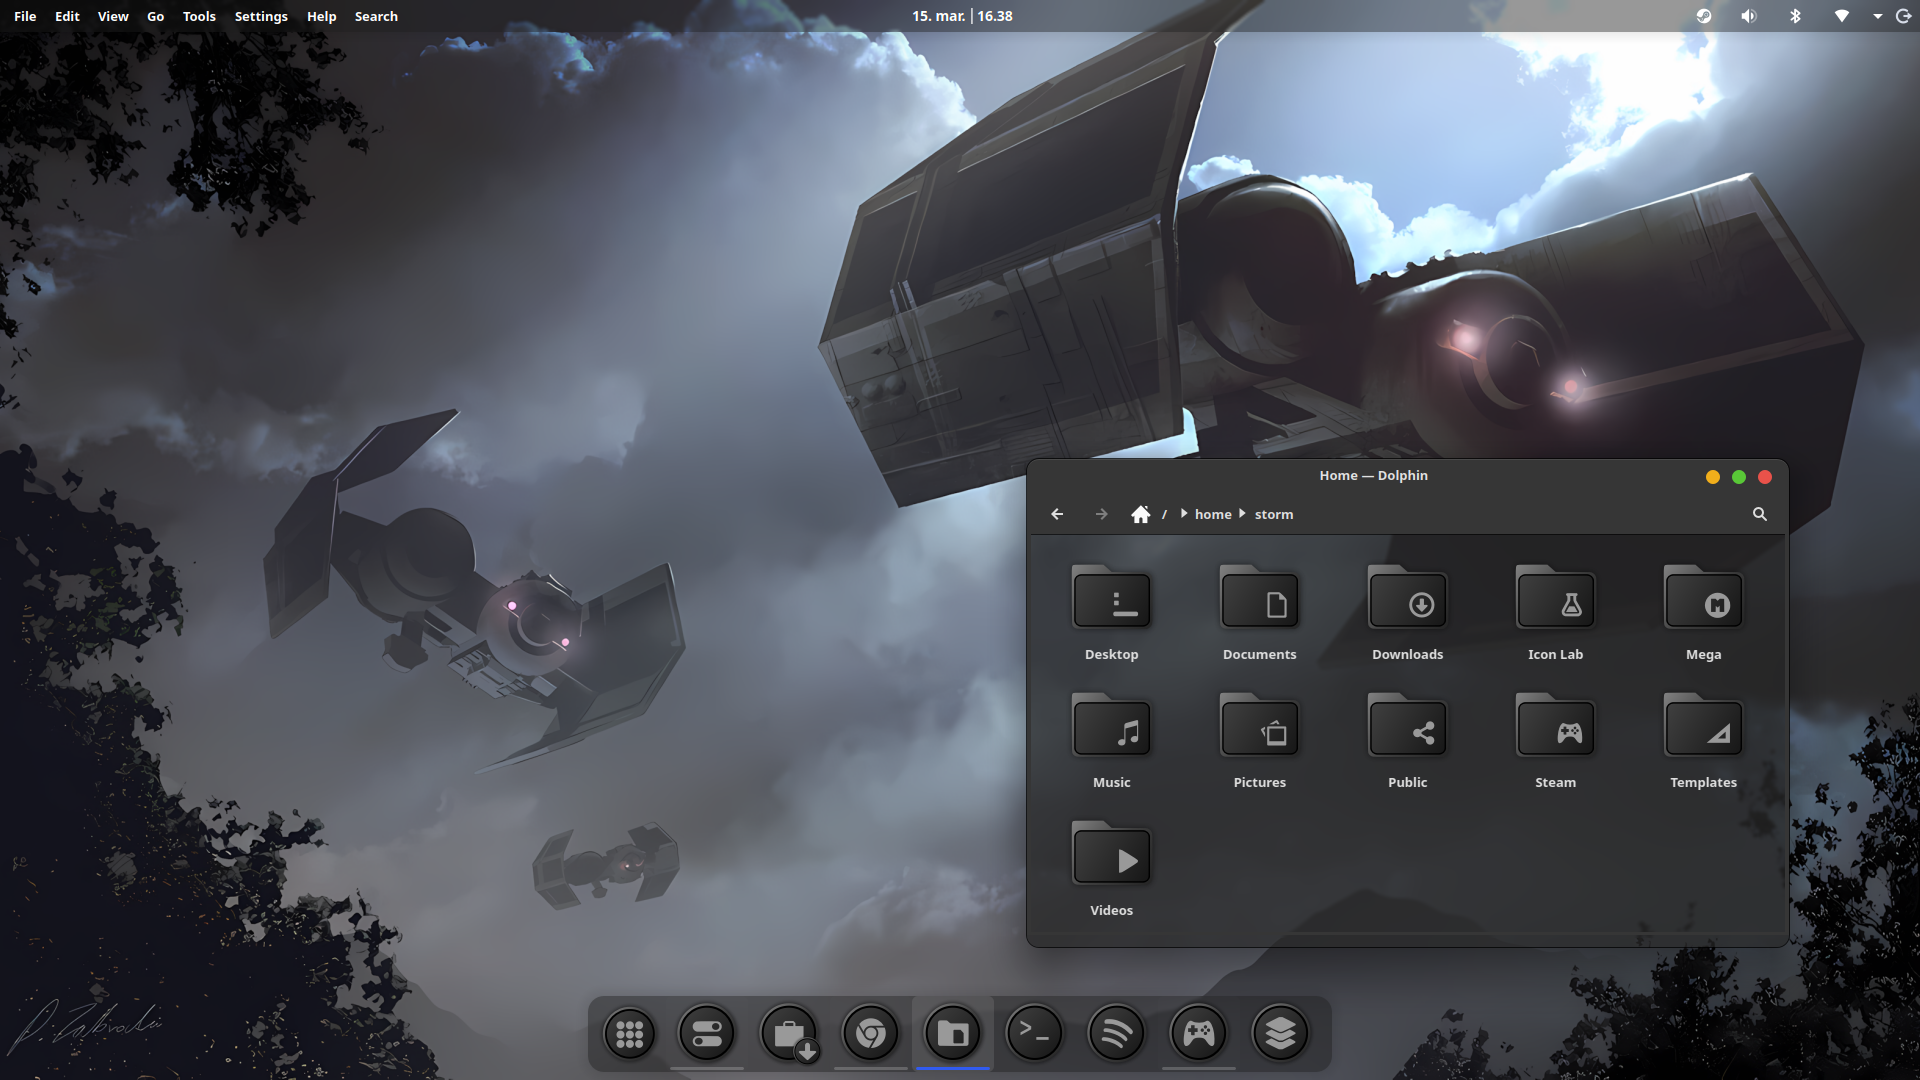This screenshot has width=1920, height=1080.
Task: Maximize the Dolphin window with the green button
Action: [1739, 477]
